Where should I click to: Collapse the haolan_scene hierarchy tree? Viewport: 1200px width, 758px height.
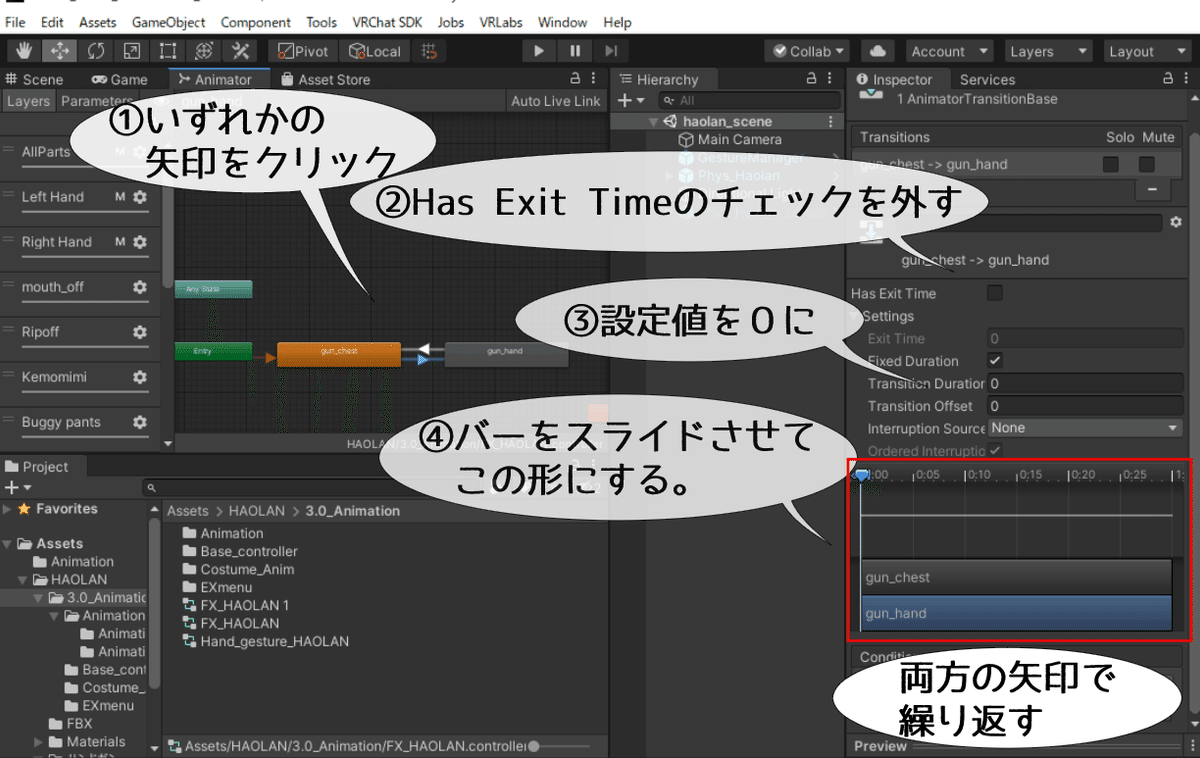653,121
